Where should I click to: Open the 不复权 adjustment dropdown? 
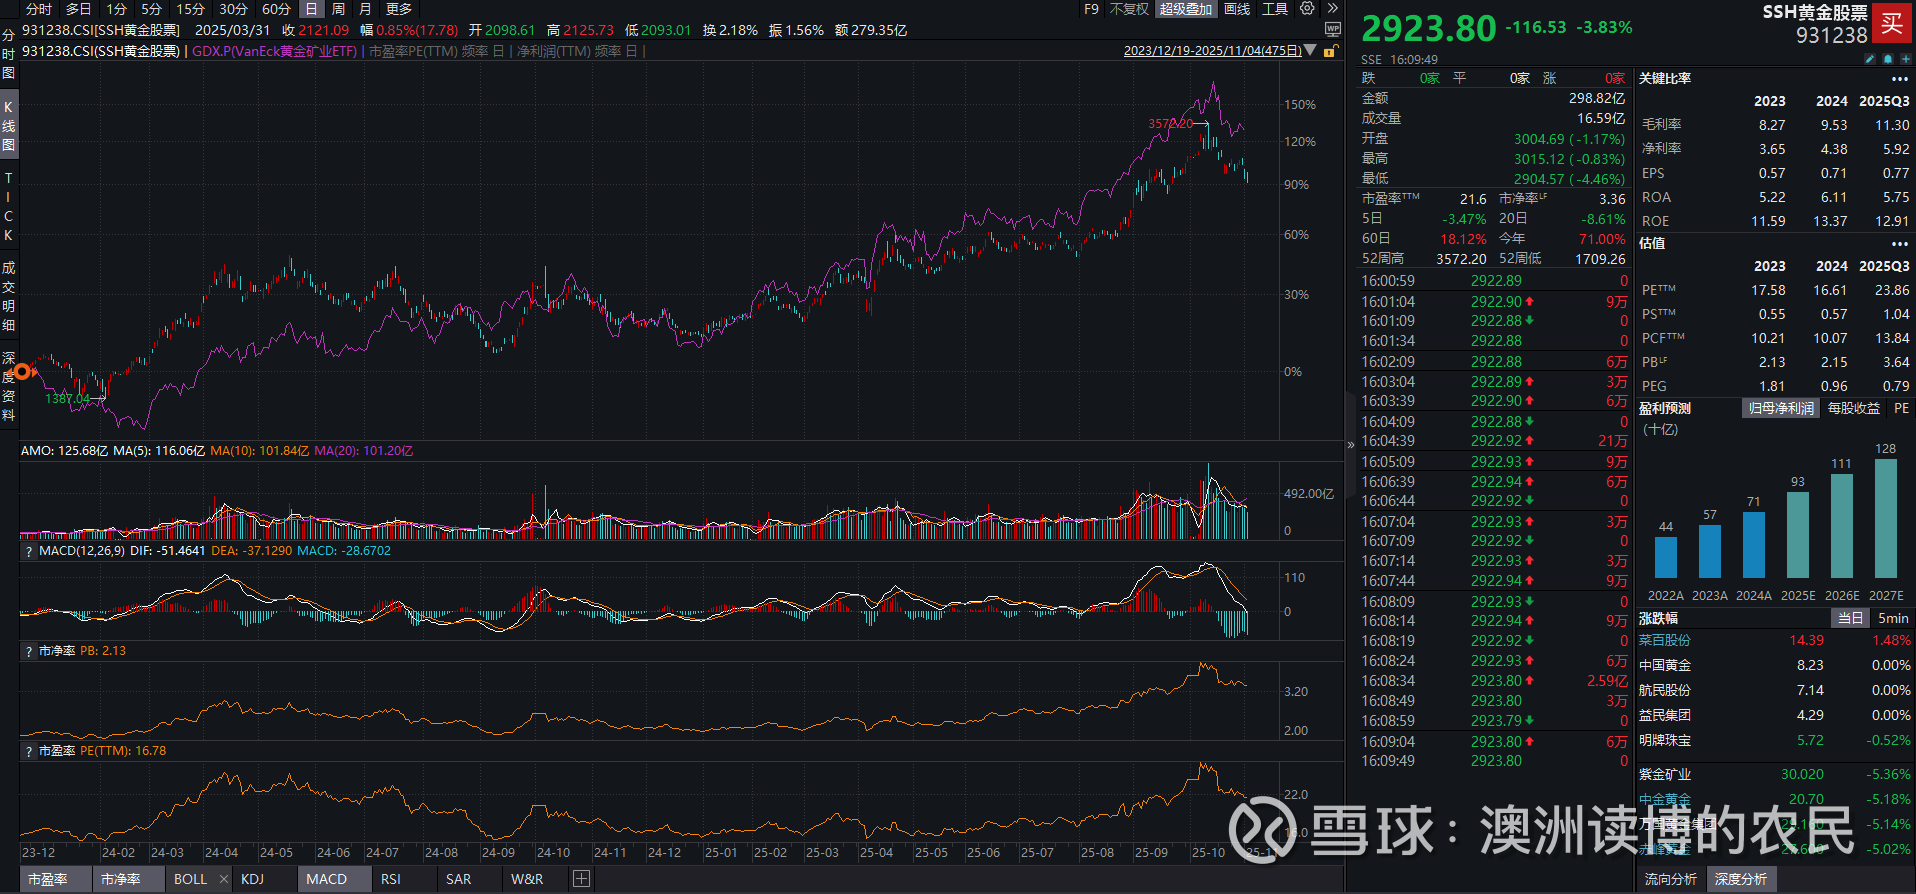[x=1129, y=9]
